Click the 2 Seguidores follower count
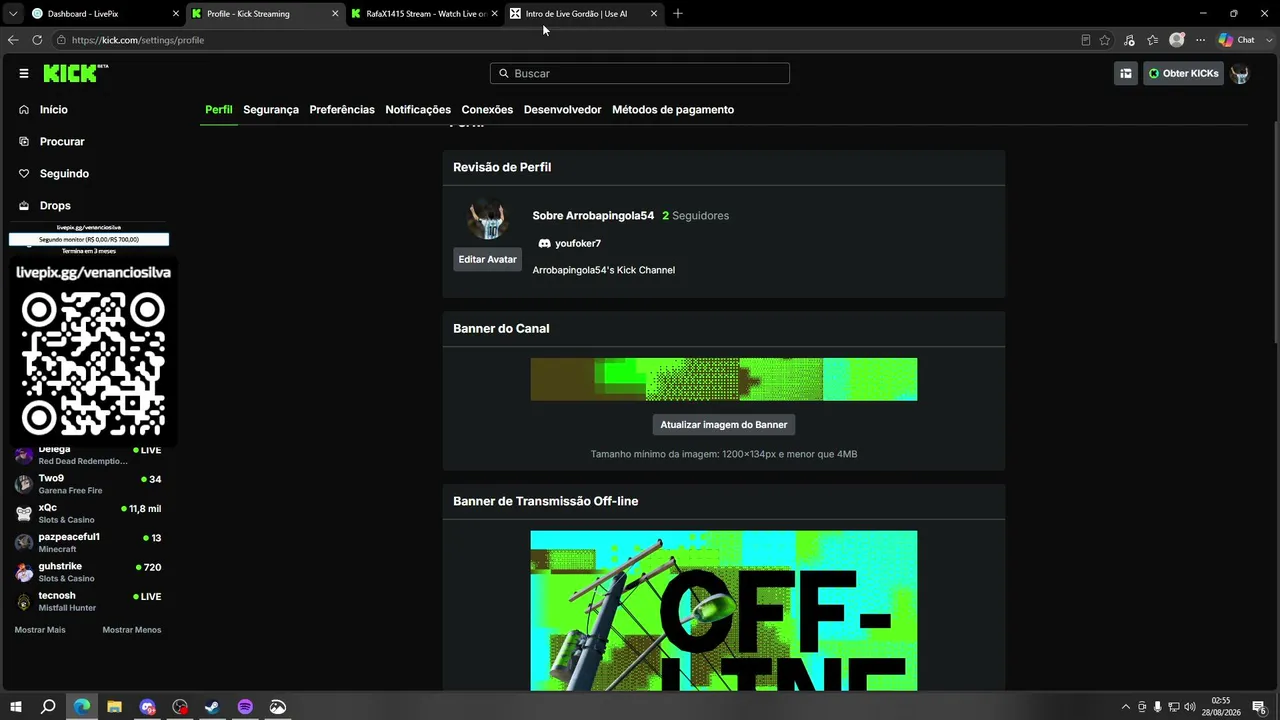 tap(696, 216)
